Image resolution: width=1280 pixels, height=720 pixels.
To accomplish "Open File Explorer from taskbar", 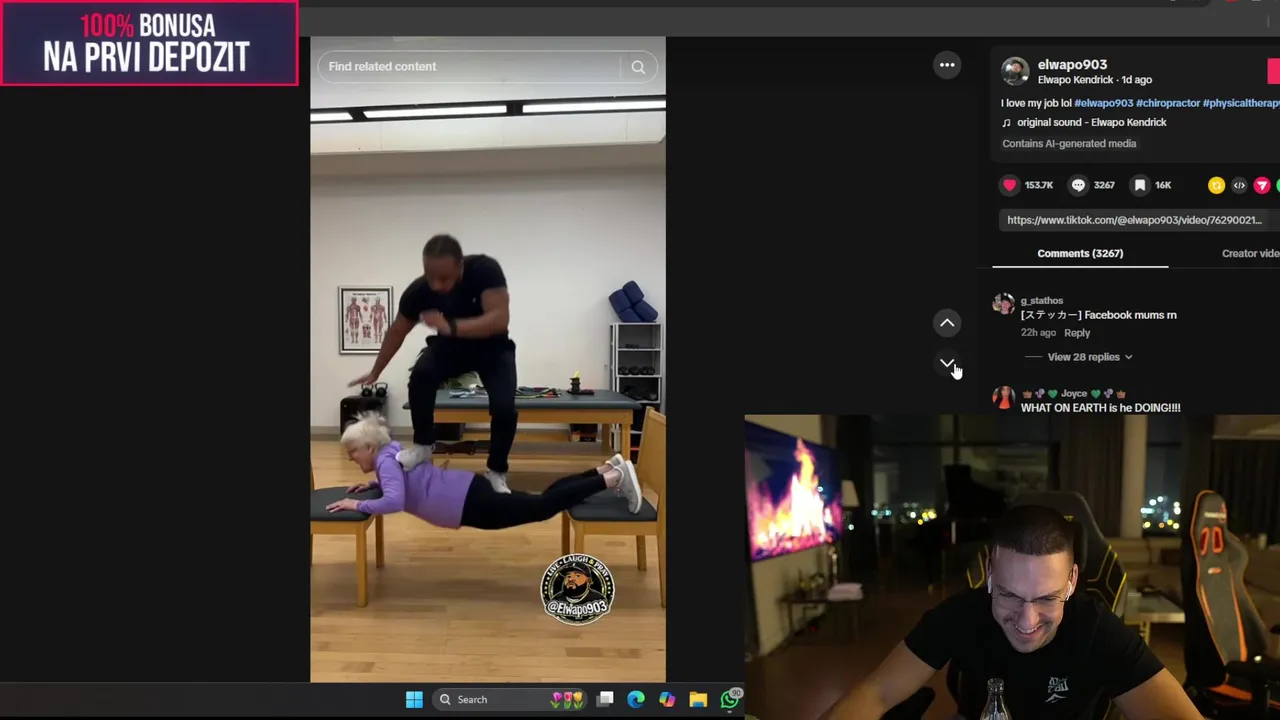I will (x=698, y=699).
